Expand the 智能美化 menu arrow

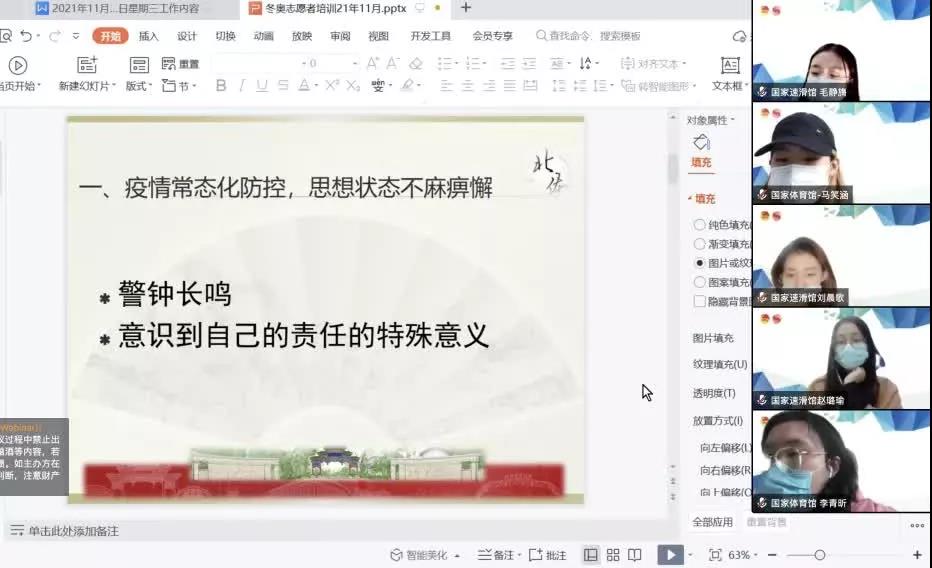457,556
